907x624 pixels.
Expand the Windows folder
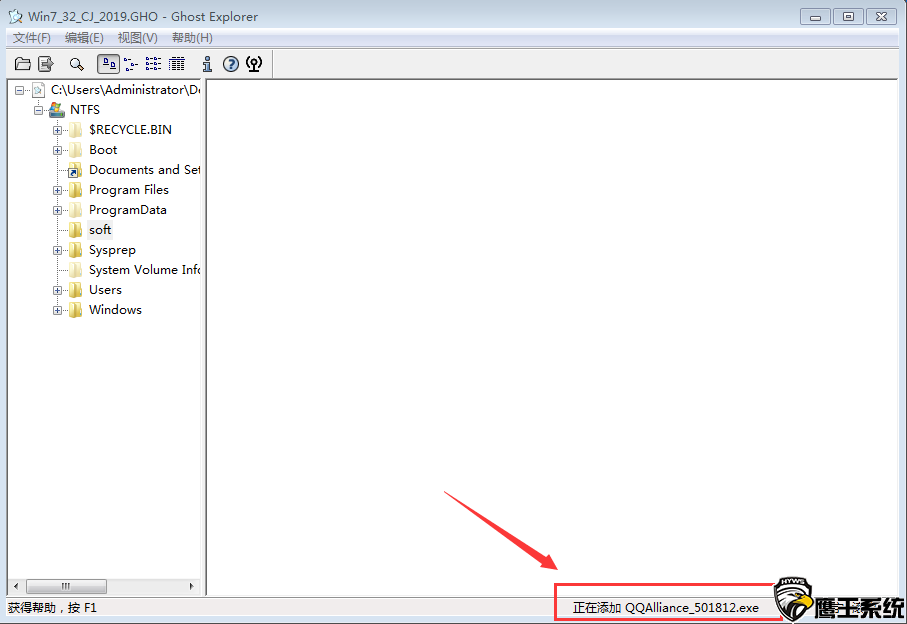coord(57,311)
